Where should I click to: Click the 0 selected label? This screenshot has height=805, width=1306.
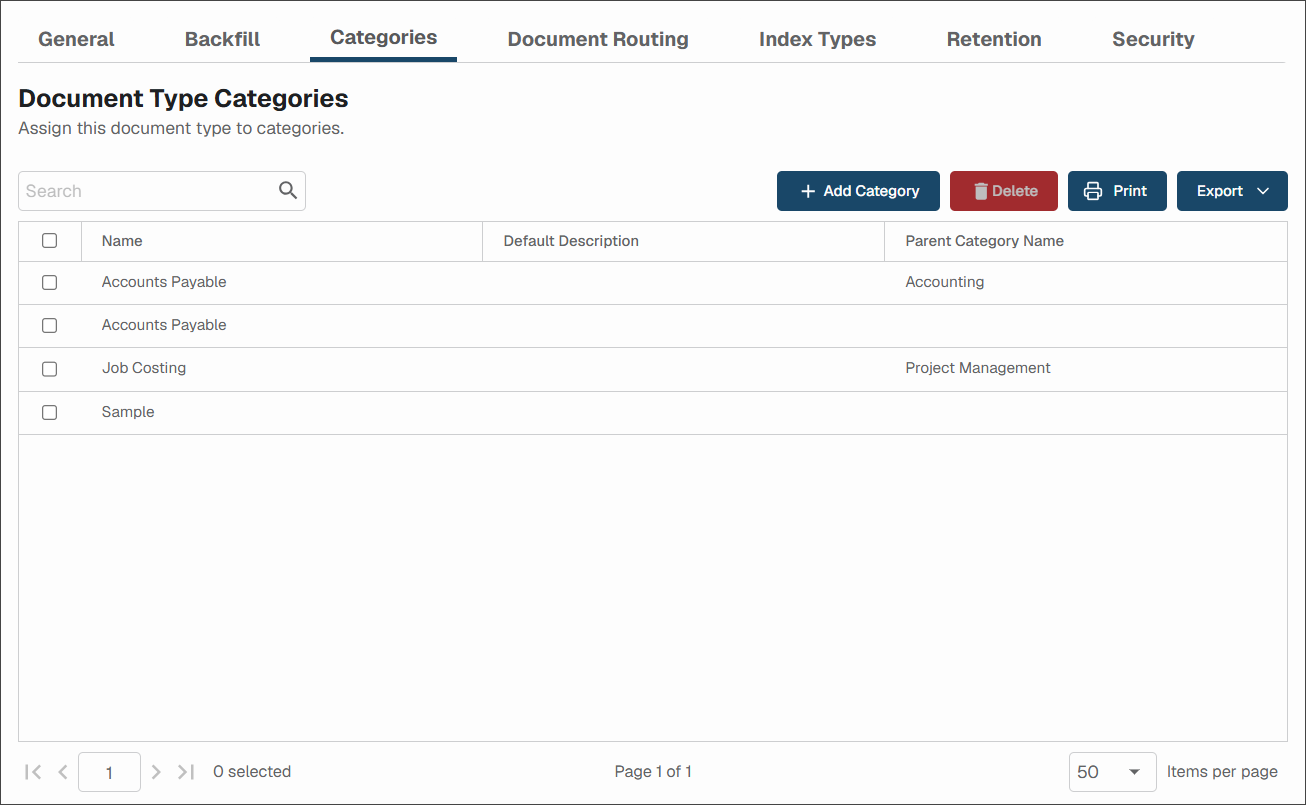click(x=252, y=772)
